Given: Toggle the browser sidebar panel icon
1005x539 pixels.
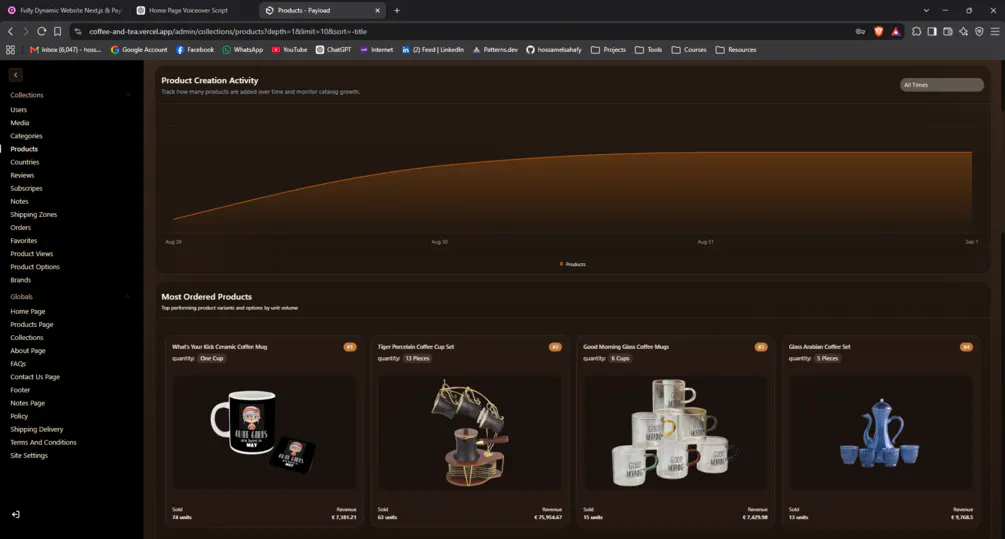Looking at the screenshot, I should [x=932, y=31].
